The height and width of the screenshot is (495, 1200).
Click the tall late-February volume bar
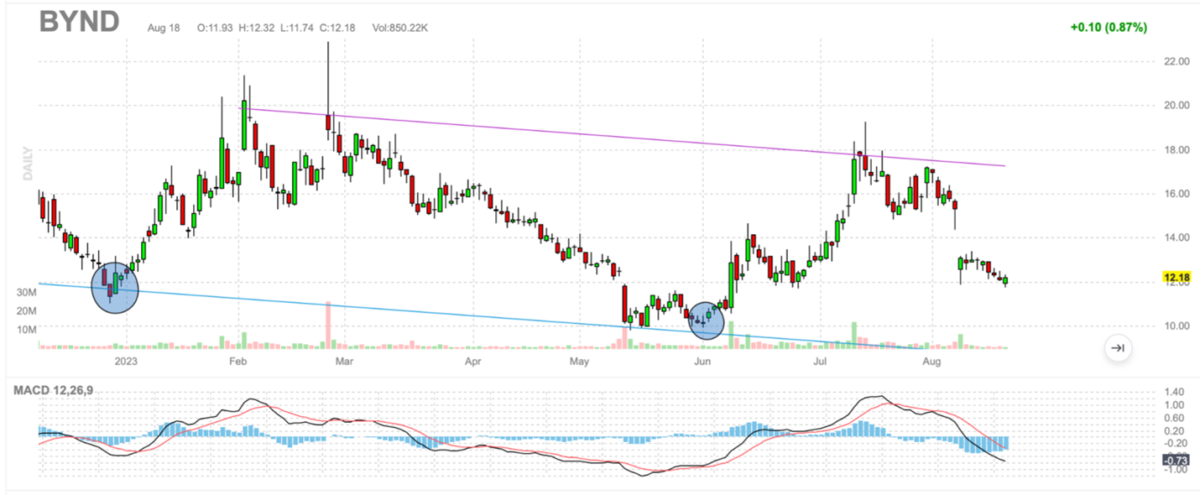(328, 325)
